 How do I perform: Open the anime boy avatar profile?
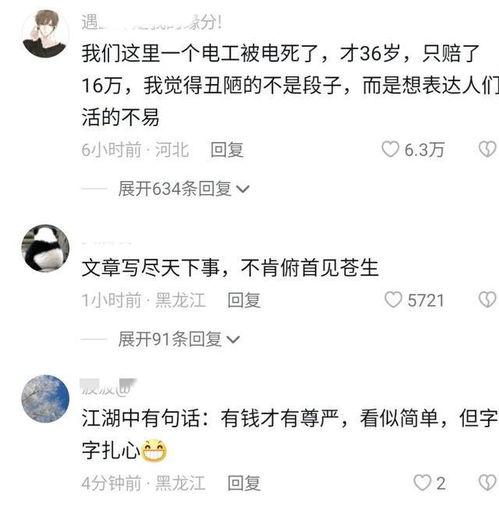pos(45,33)
